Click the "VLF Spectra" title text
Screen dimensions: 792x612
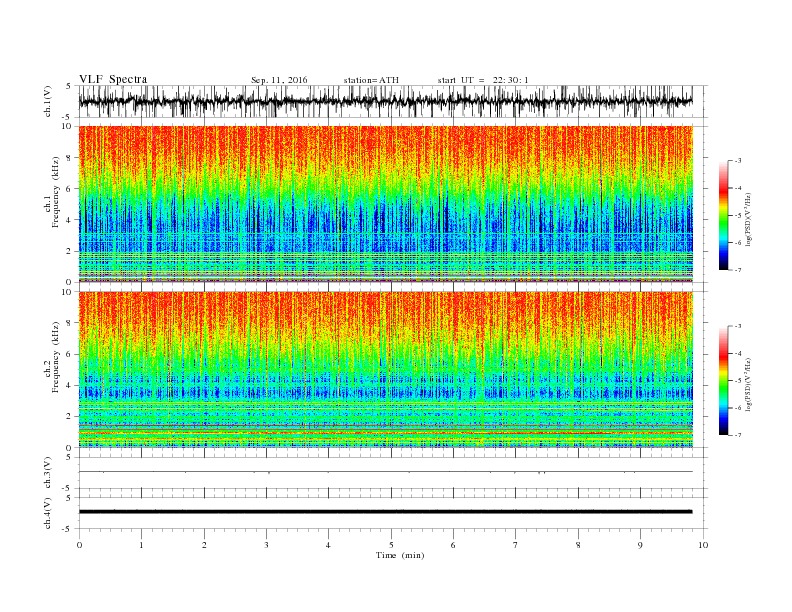coord(113,79)
